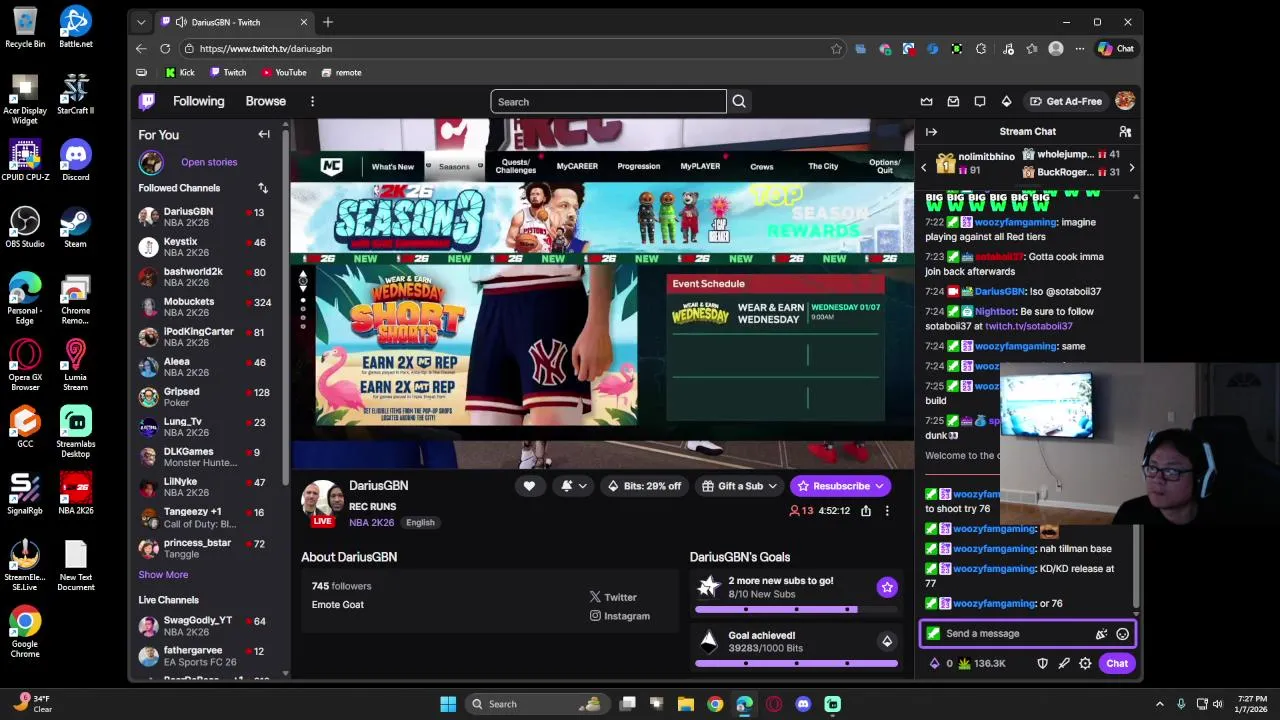Open the YouTube bookmark
The height and width of the screenshot is (720, 1280).
(284, 72)
